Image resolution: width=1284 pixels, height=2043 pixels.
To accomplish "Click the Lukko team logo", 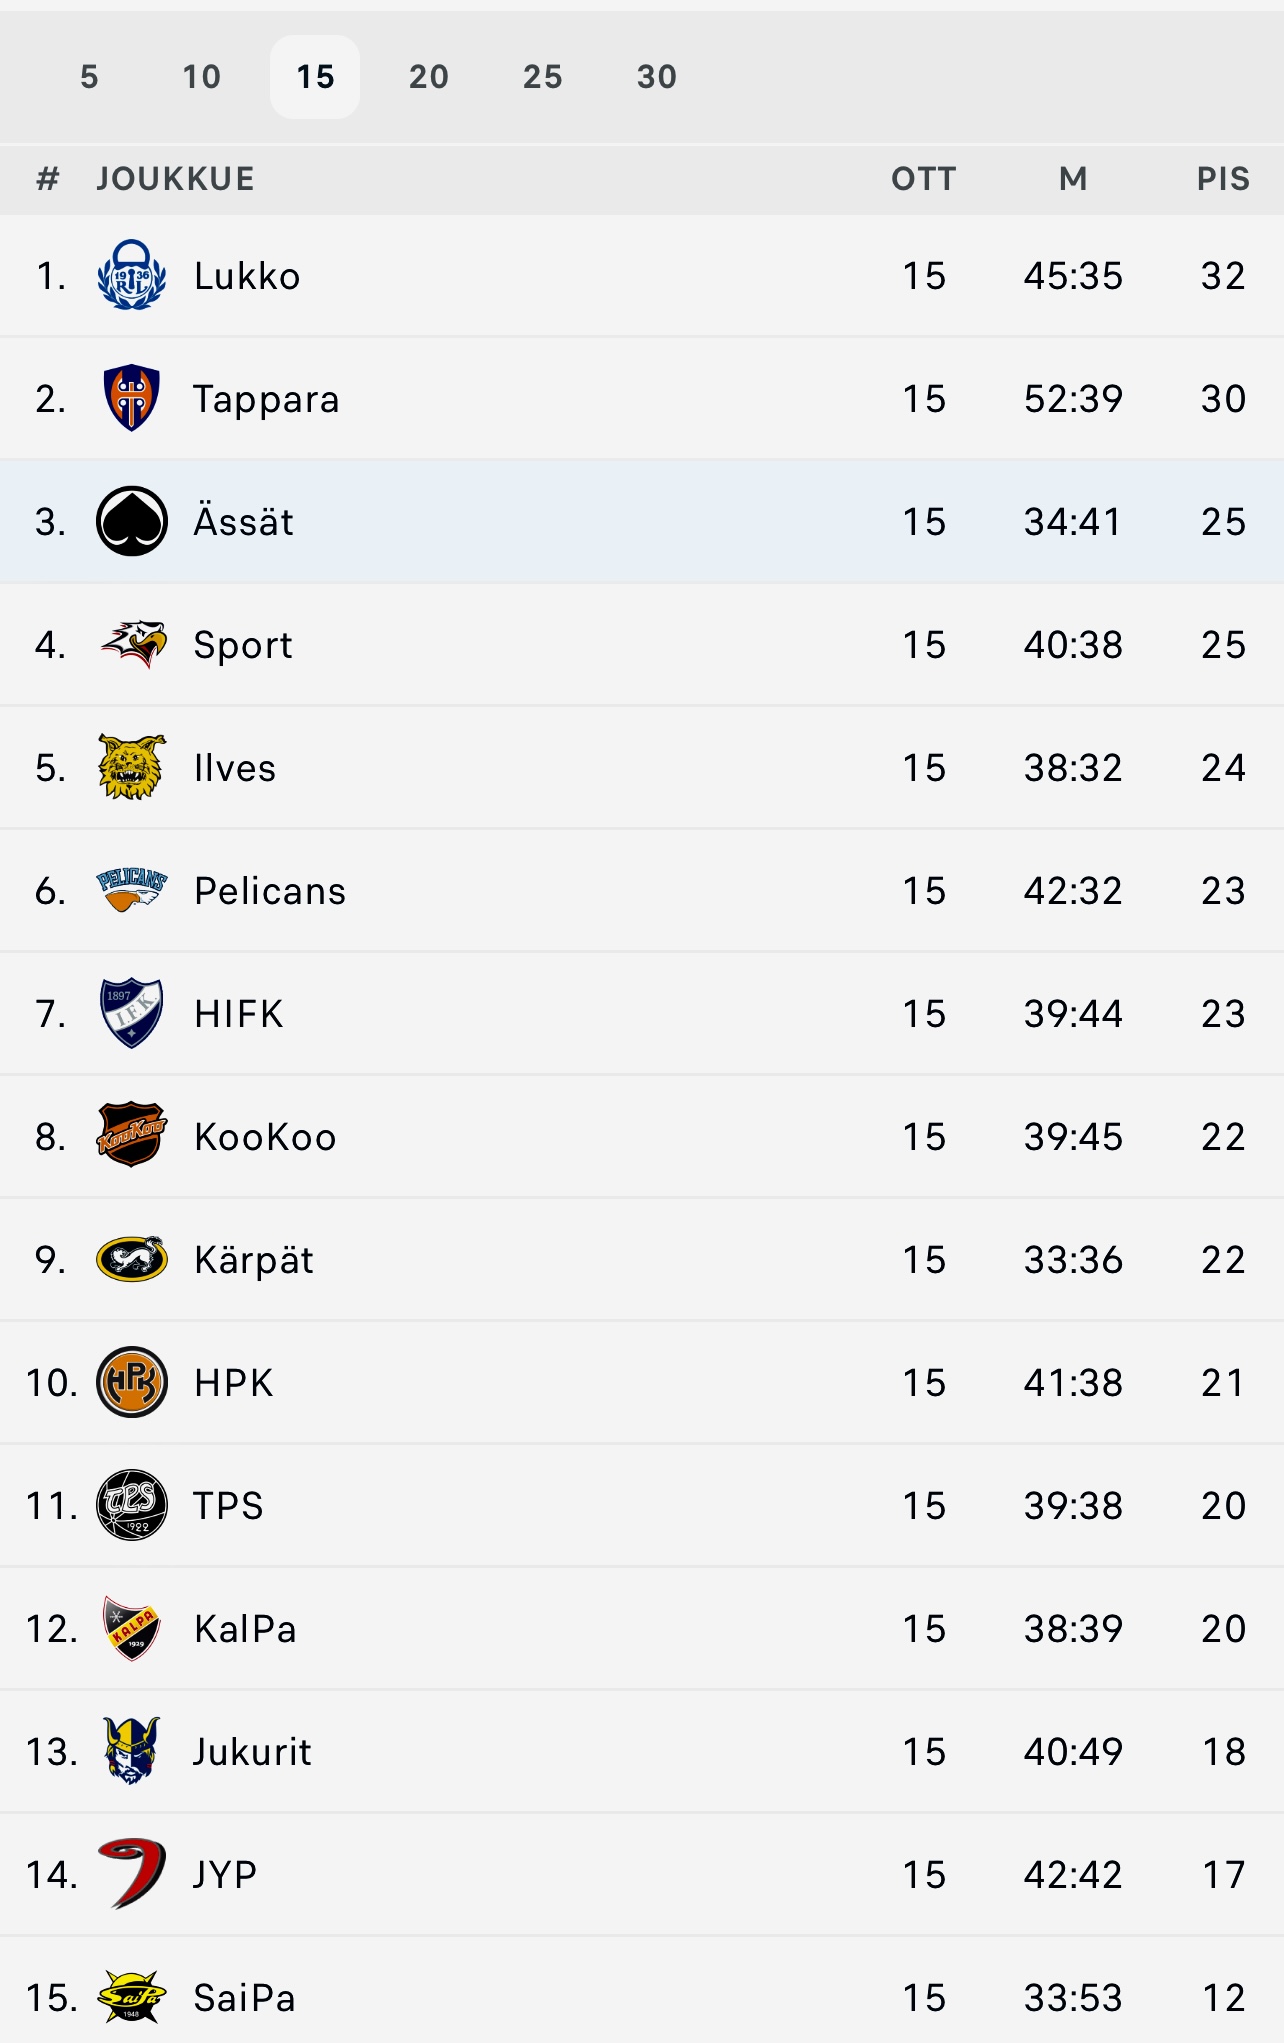I will coord(131,275).
